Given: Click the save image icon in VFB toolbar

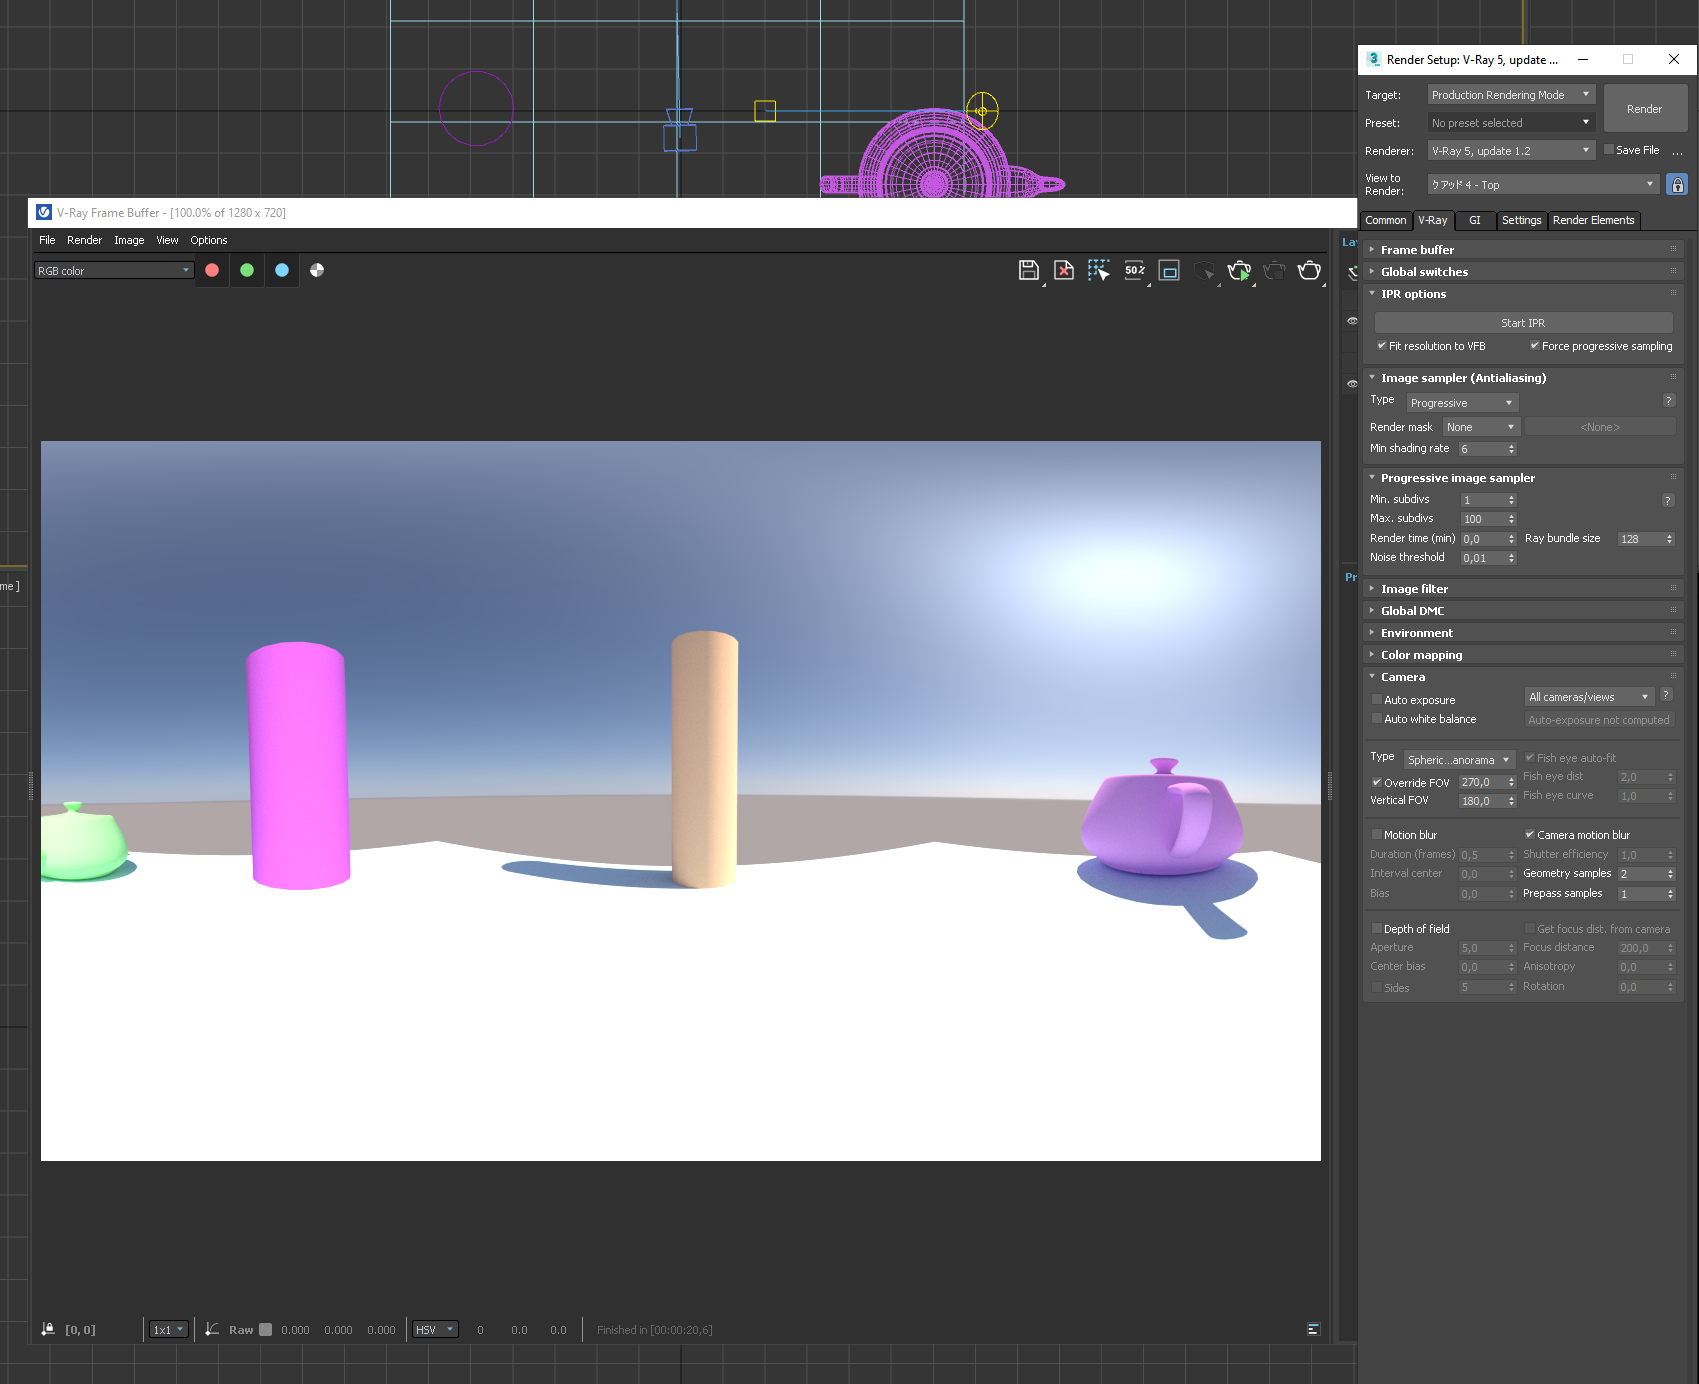Looking at the screenshot, I should click(1028, 270).
